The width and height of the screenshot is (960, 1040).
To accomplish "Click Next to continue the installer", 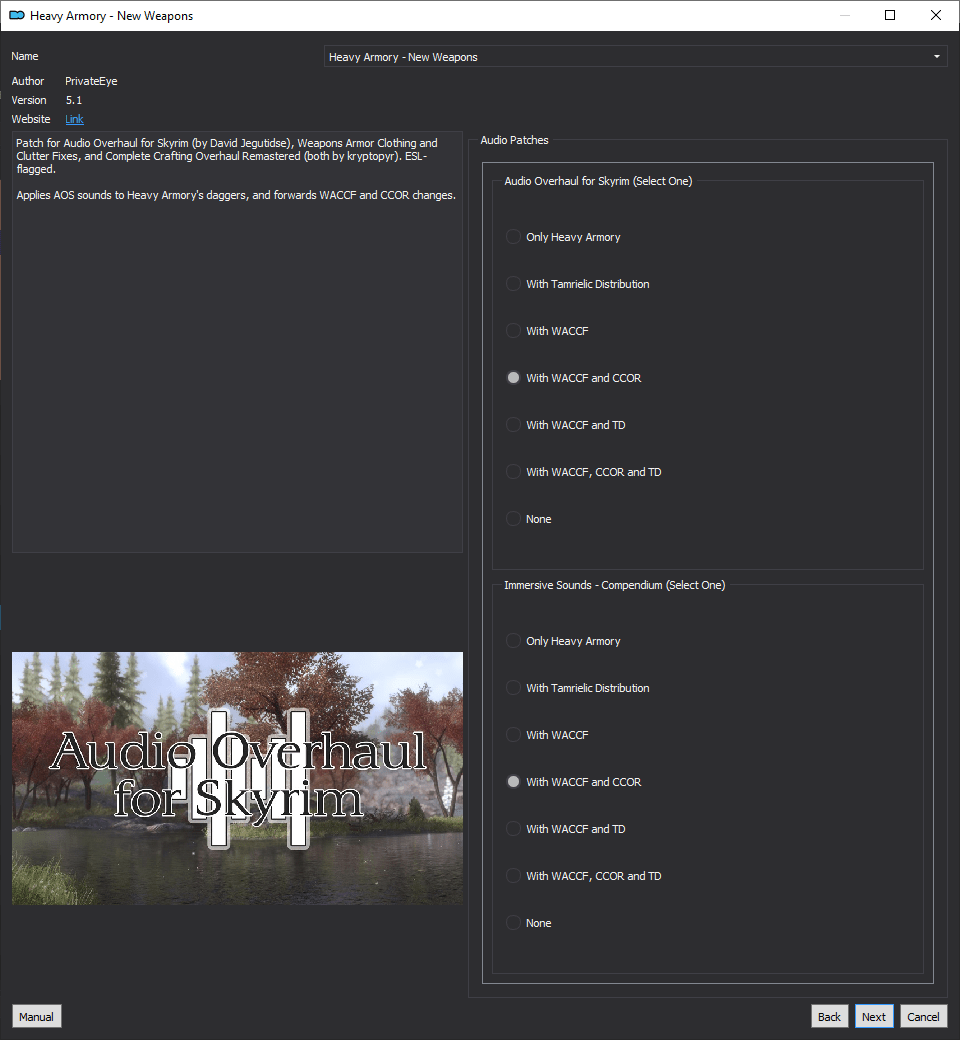I will (874, 1017).
